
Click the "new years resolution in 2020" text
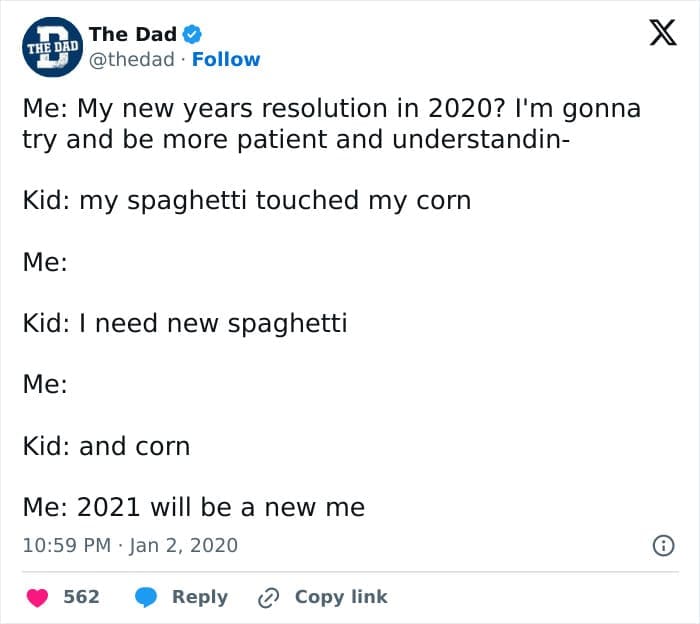[284, 108]
